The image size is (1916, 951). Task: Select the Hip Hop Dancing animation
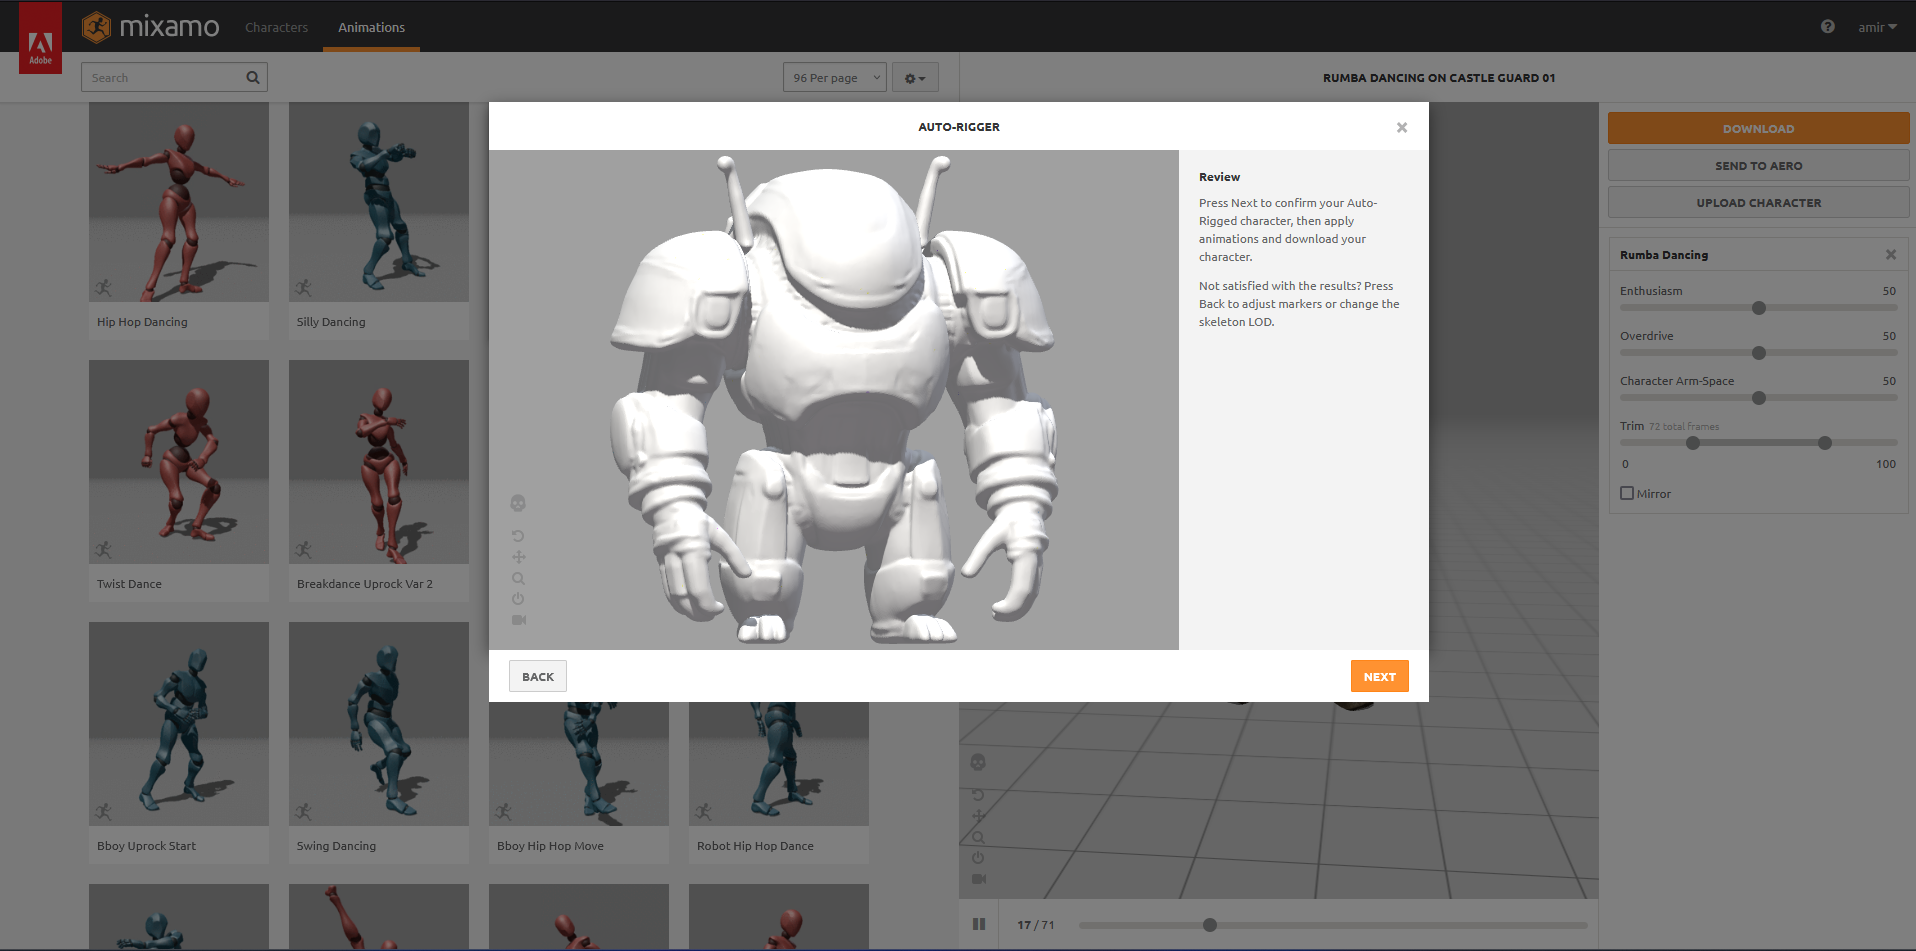pos(179,221)
